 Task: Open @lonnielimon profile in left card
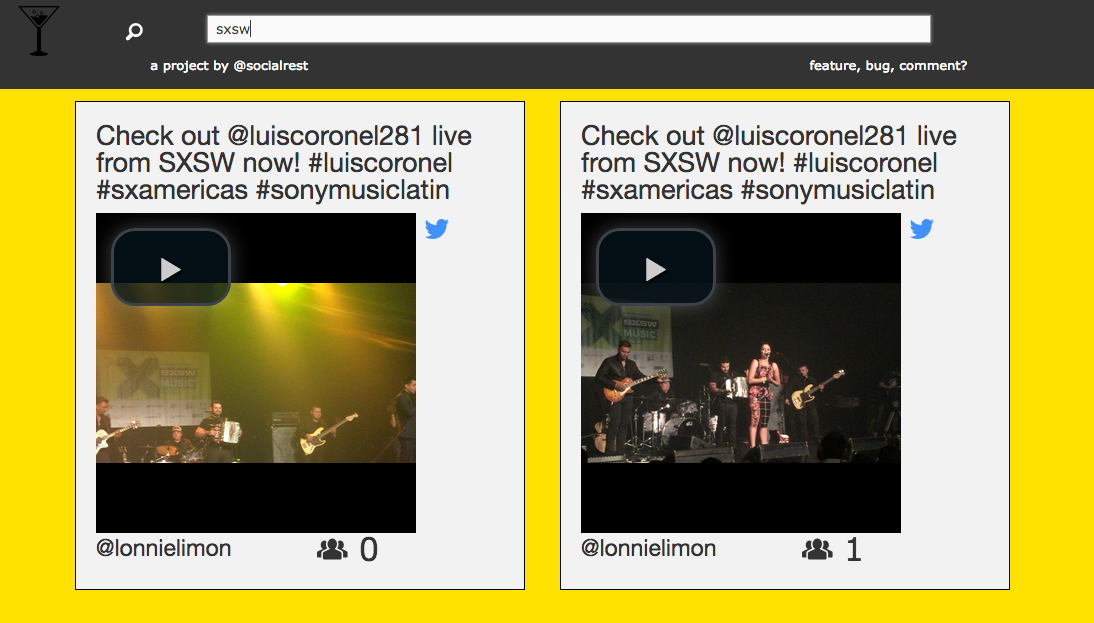163,548
